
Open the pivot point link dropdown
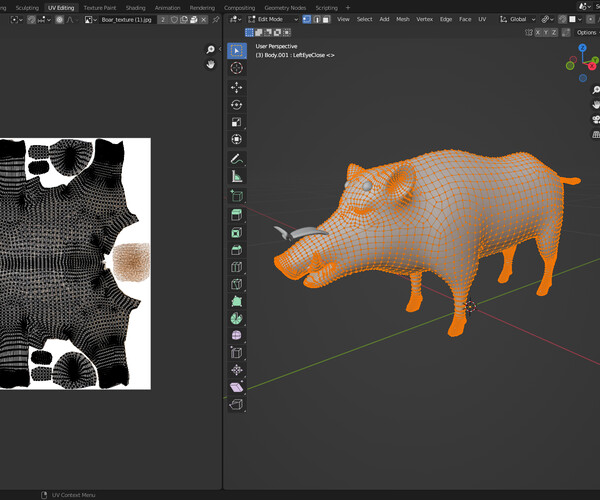[x=548, y=19]
